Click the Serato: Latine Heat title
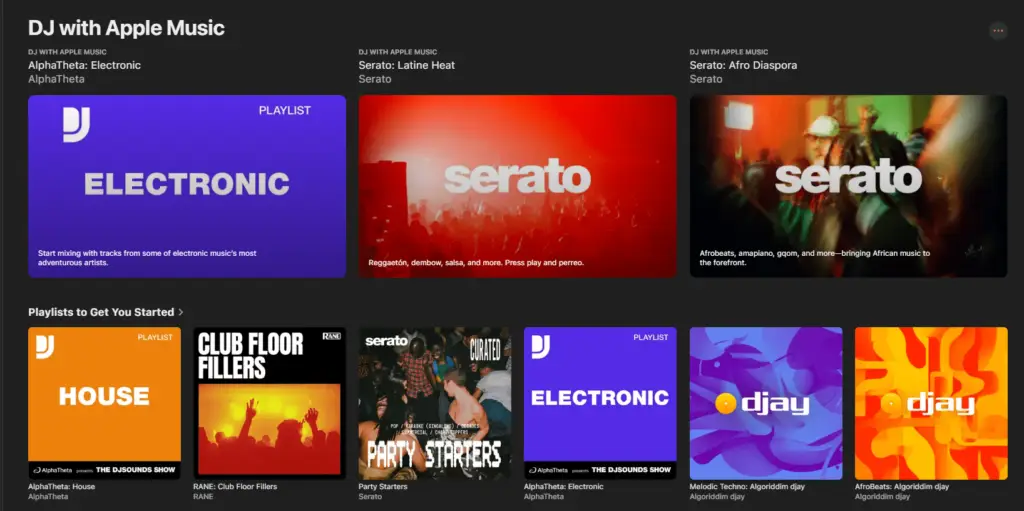Screen dimensions: 1024x511 click(407, 65)
